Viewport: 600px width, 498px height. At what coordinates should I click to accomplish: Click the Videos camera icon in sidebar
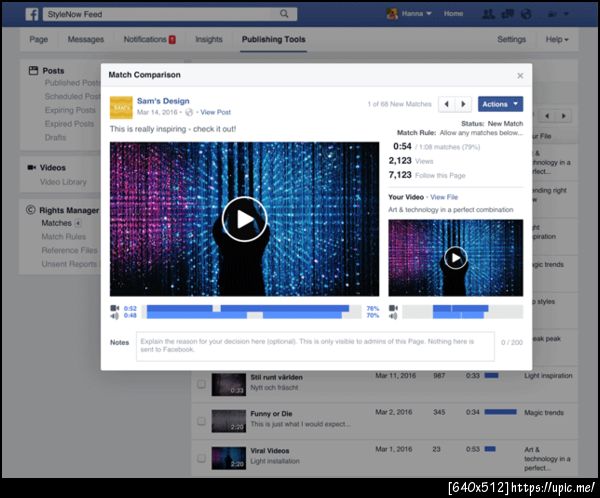click(x=31, y=167)
